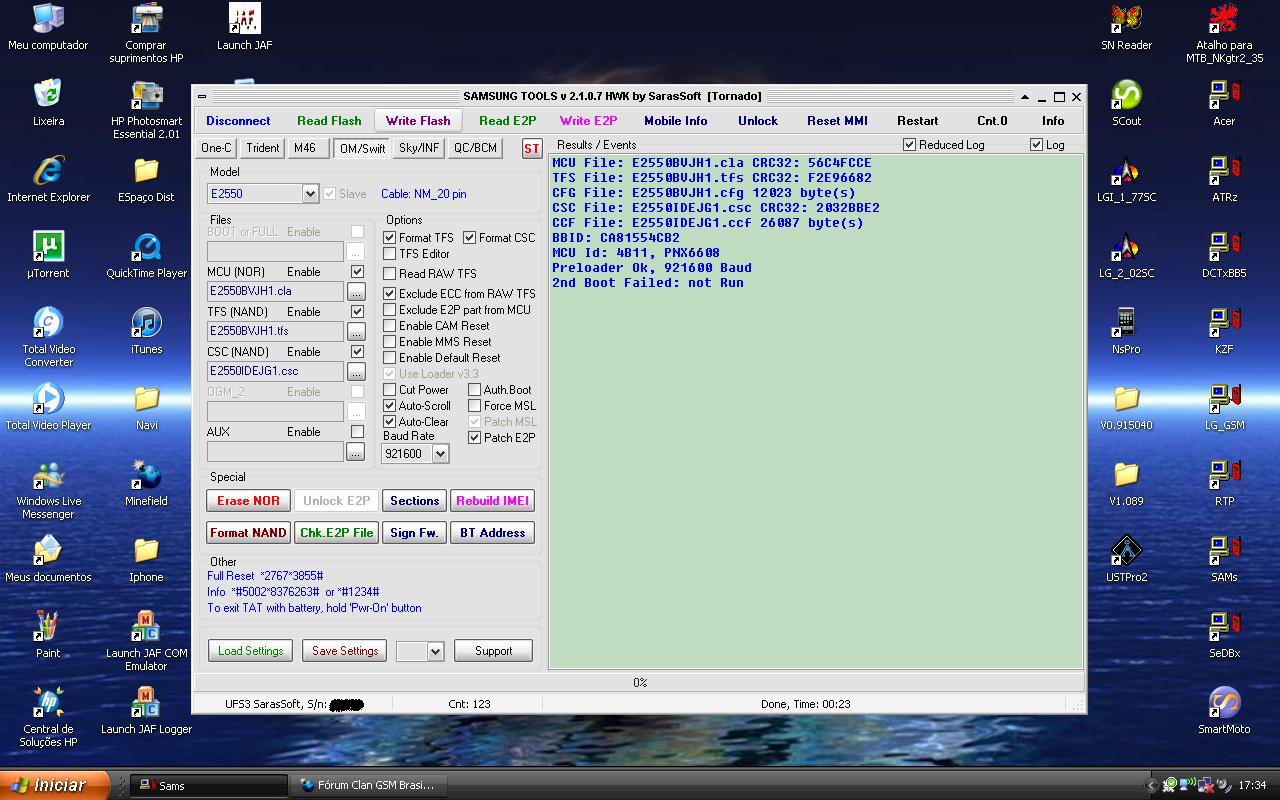Click Erase NOR button
Viewport: 1280px width, 800px height.
pos(248,501)
